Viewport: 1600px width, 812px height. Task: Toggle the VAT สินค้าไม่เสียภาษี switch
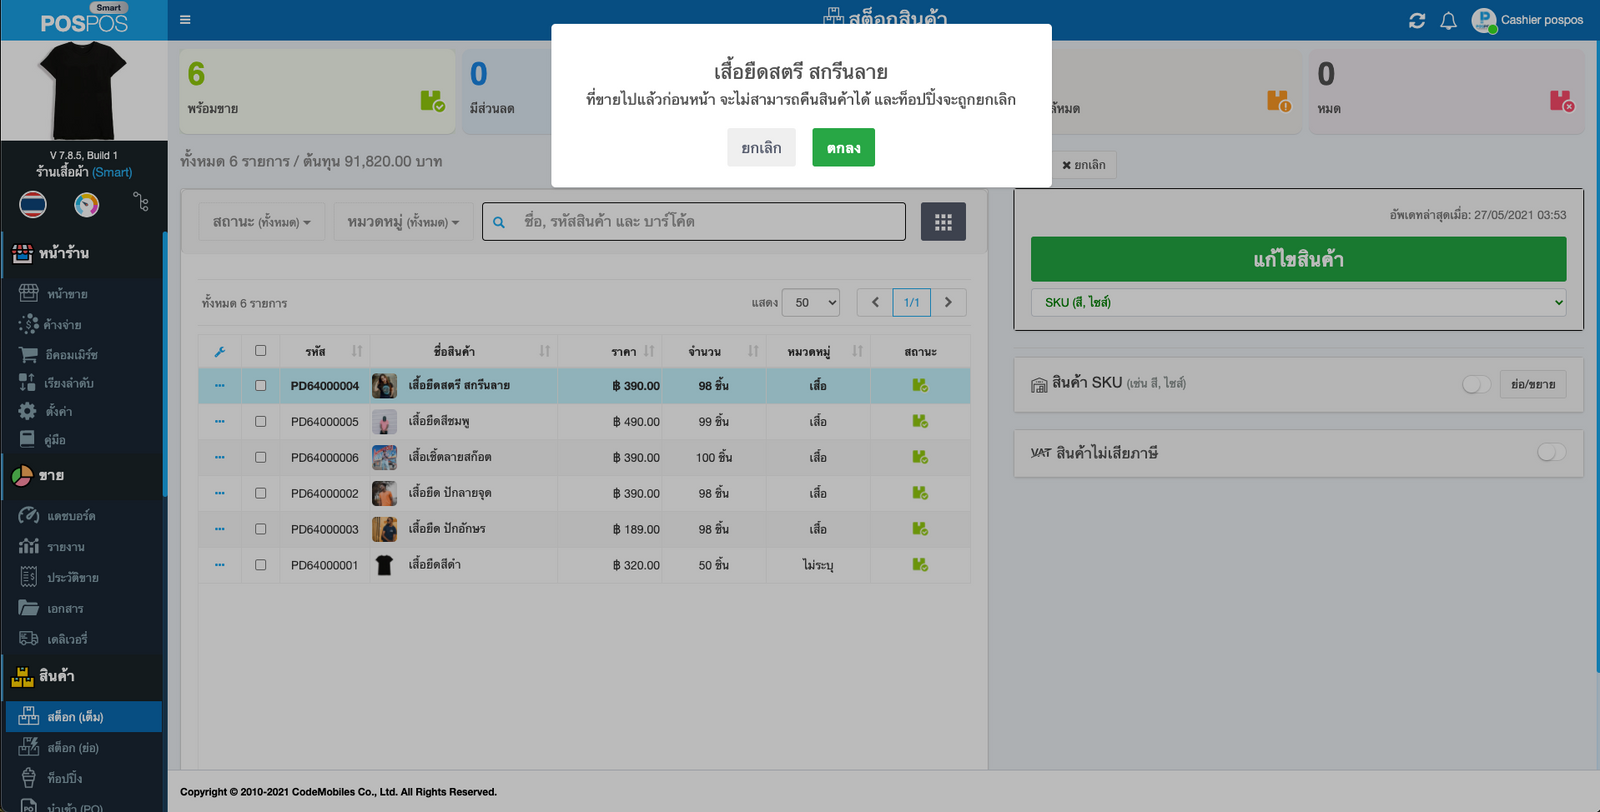click(1551, 453)
